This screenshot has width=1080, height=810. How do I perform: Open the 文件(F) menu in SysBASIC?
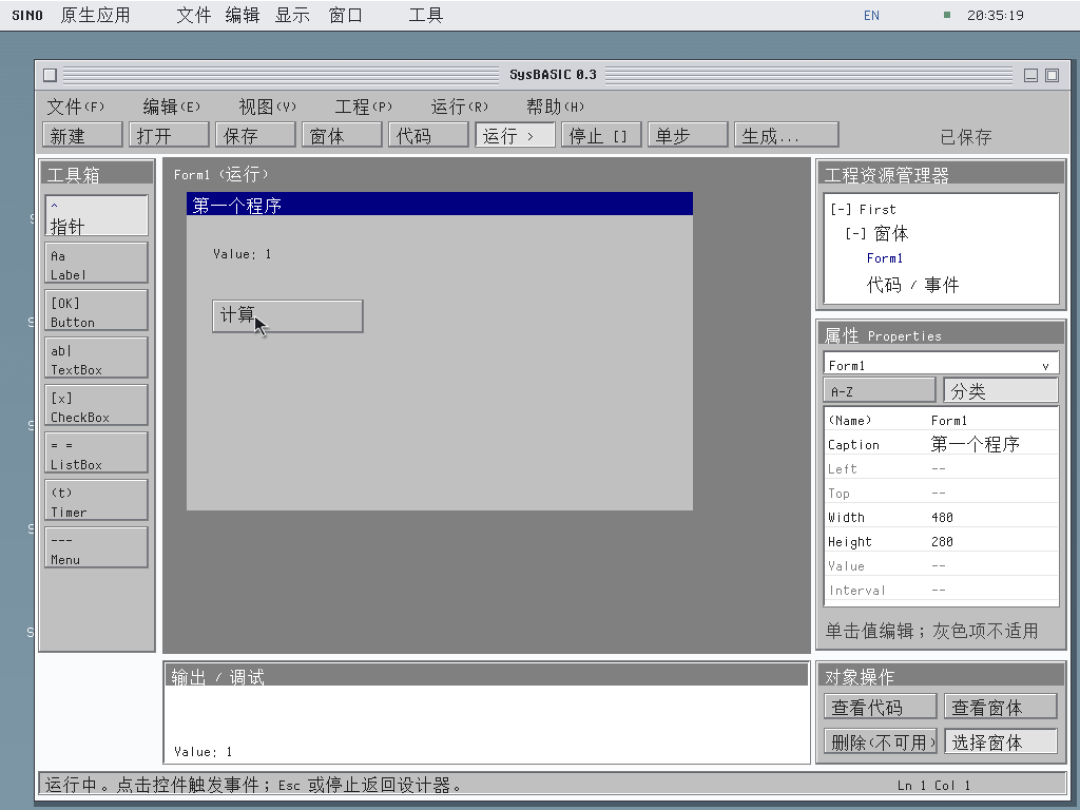pyautogui.click(x=76, y=107)
